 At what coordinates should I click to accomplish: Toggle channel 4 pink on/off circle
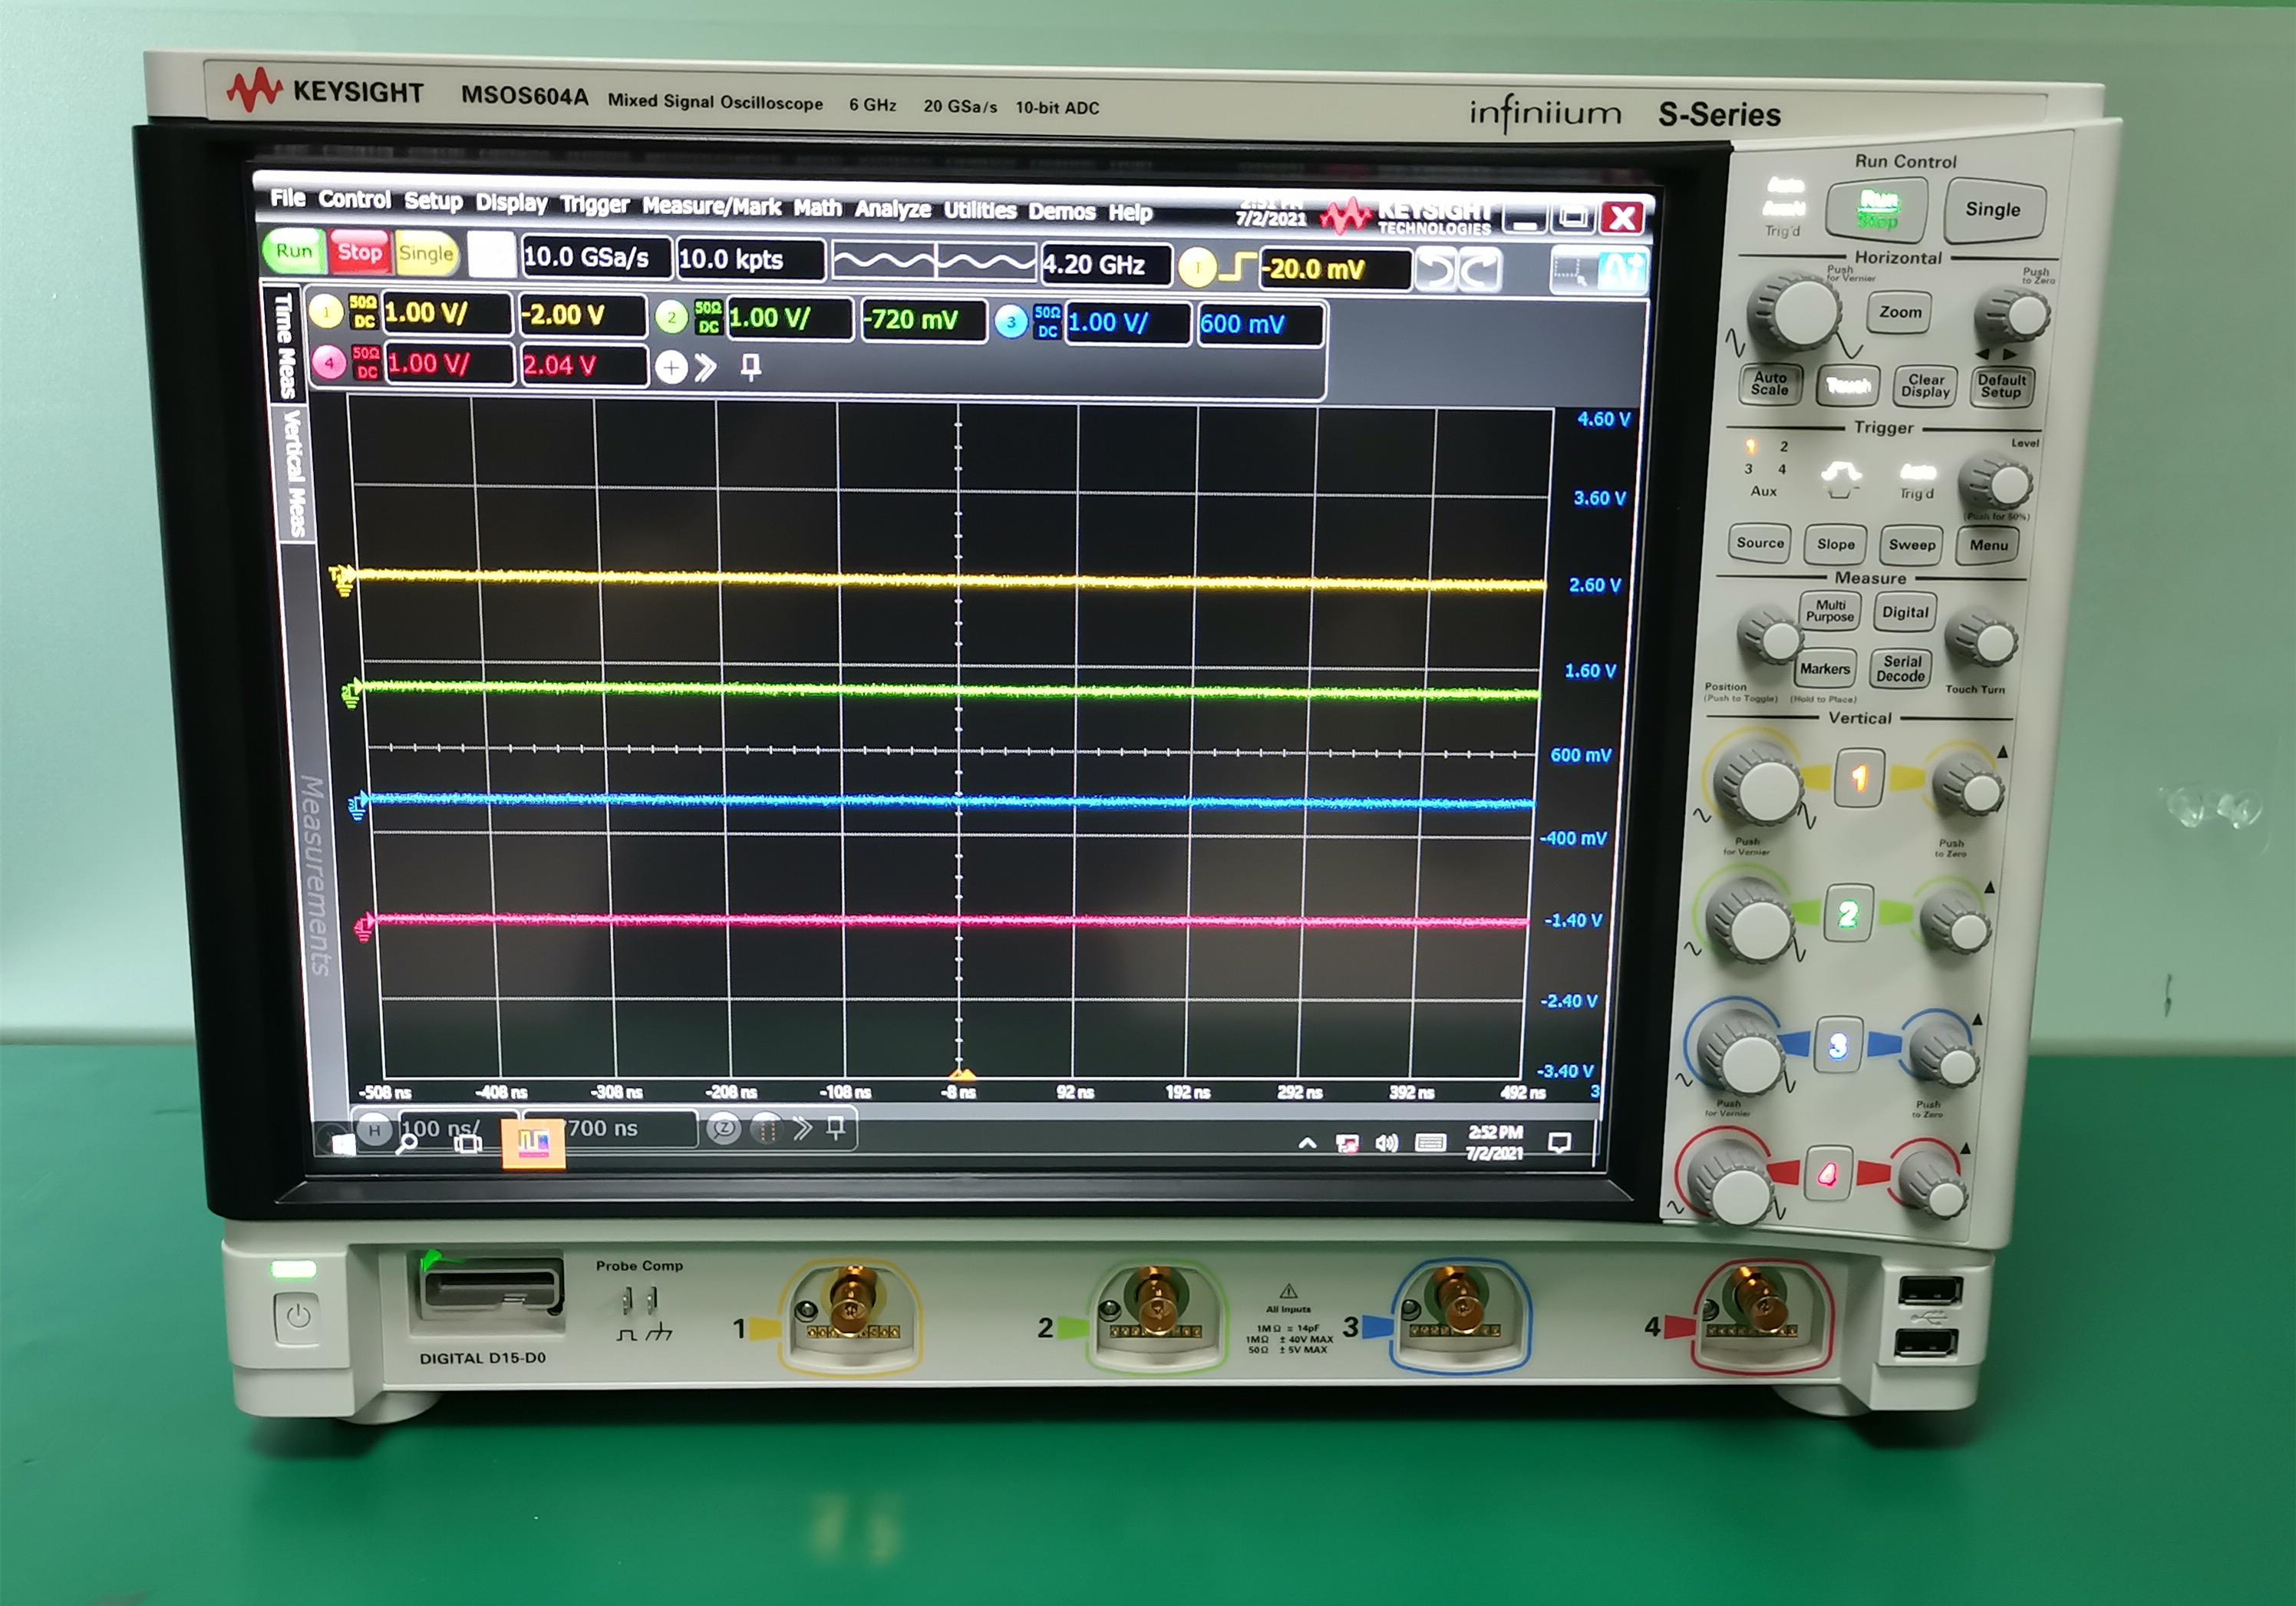click(329, 363)
